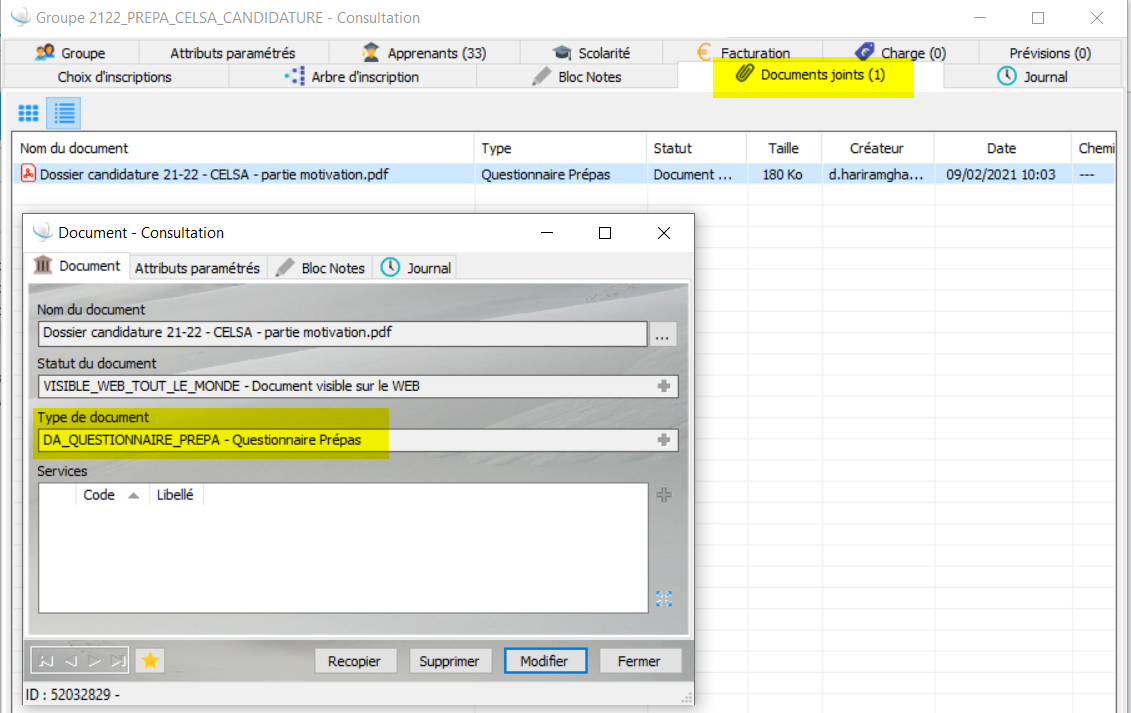Click the PDF icon of the document row
This screenshot has height=713, width=1131.
(29, 174)
